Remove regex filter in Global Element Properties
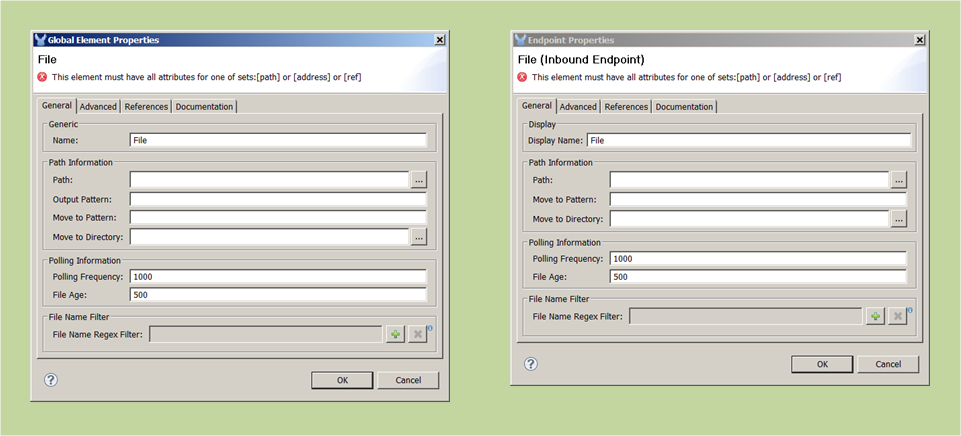 point(417,334)
